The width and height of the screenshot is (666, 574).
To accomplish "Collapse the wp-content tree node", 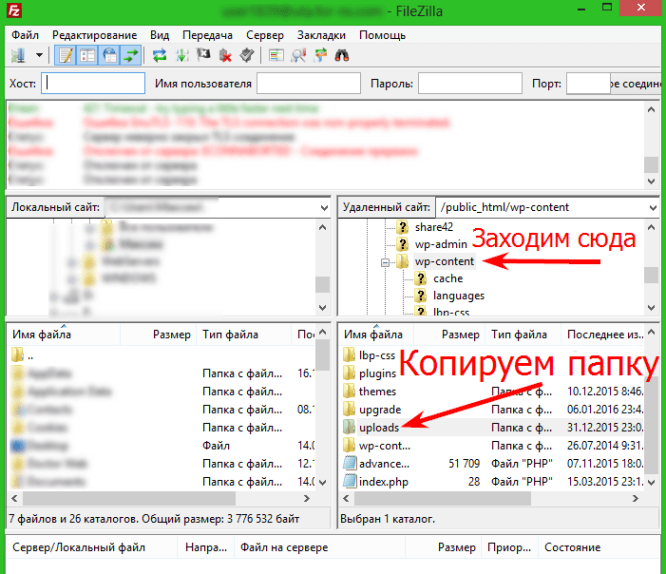I will pos(385,262).
